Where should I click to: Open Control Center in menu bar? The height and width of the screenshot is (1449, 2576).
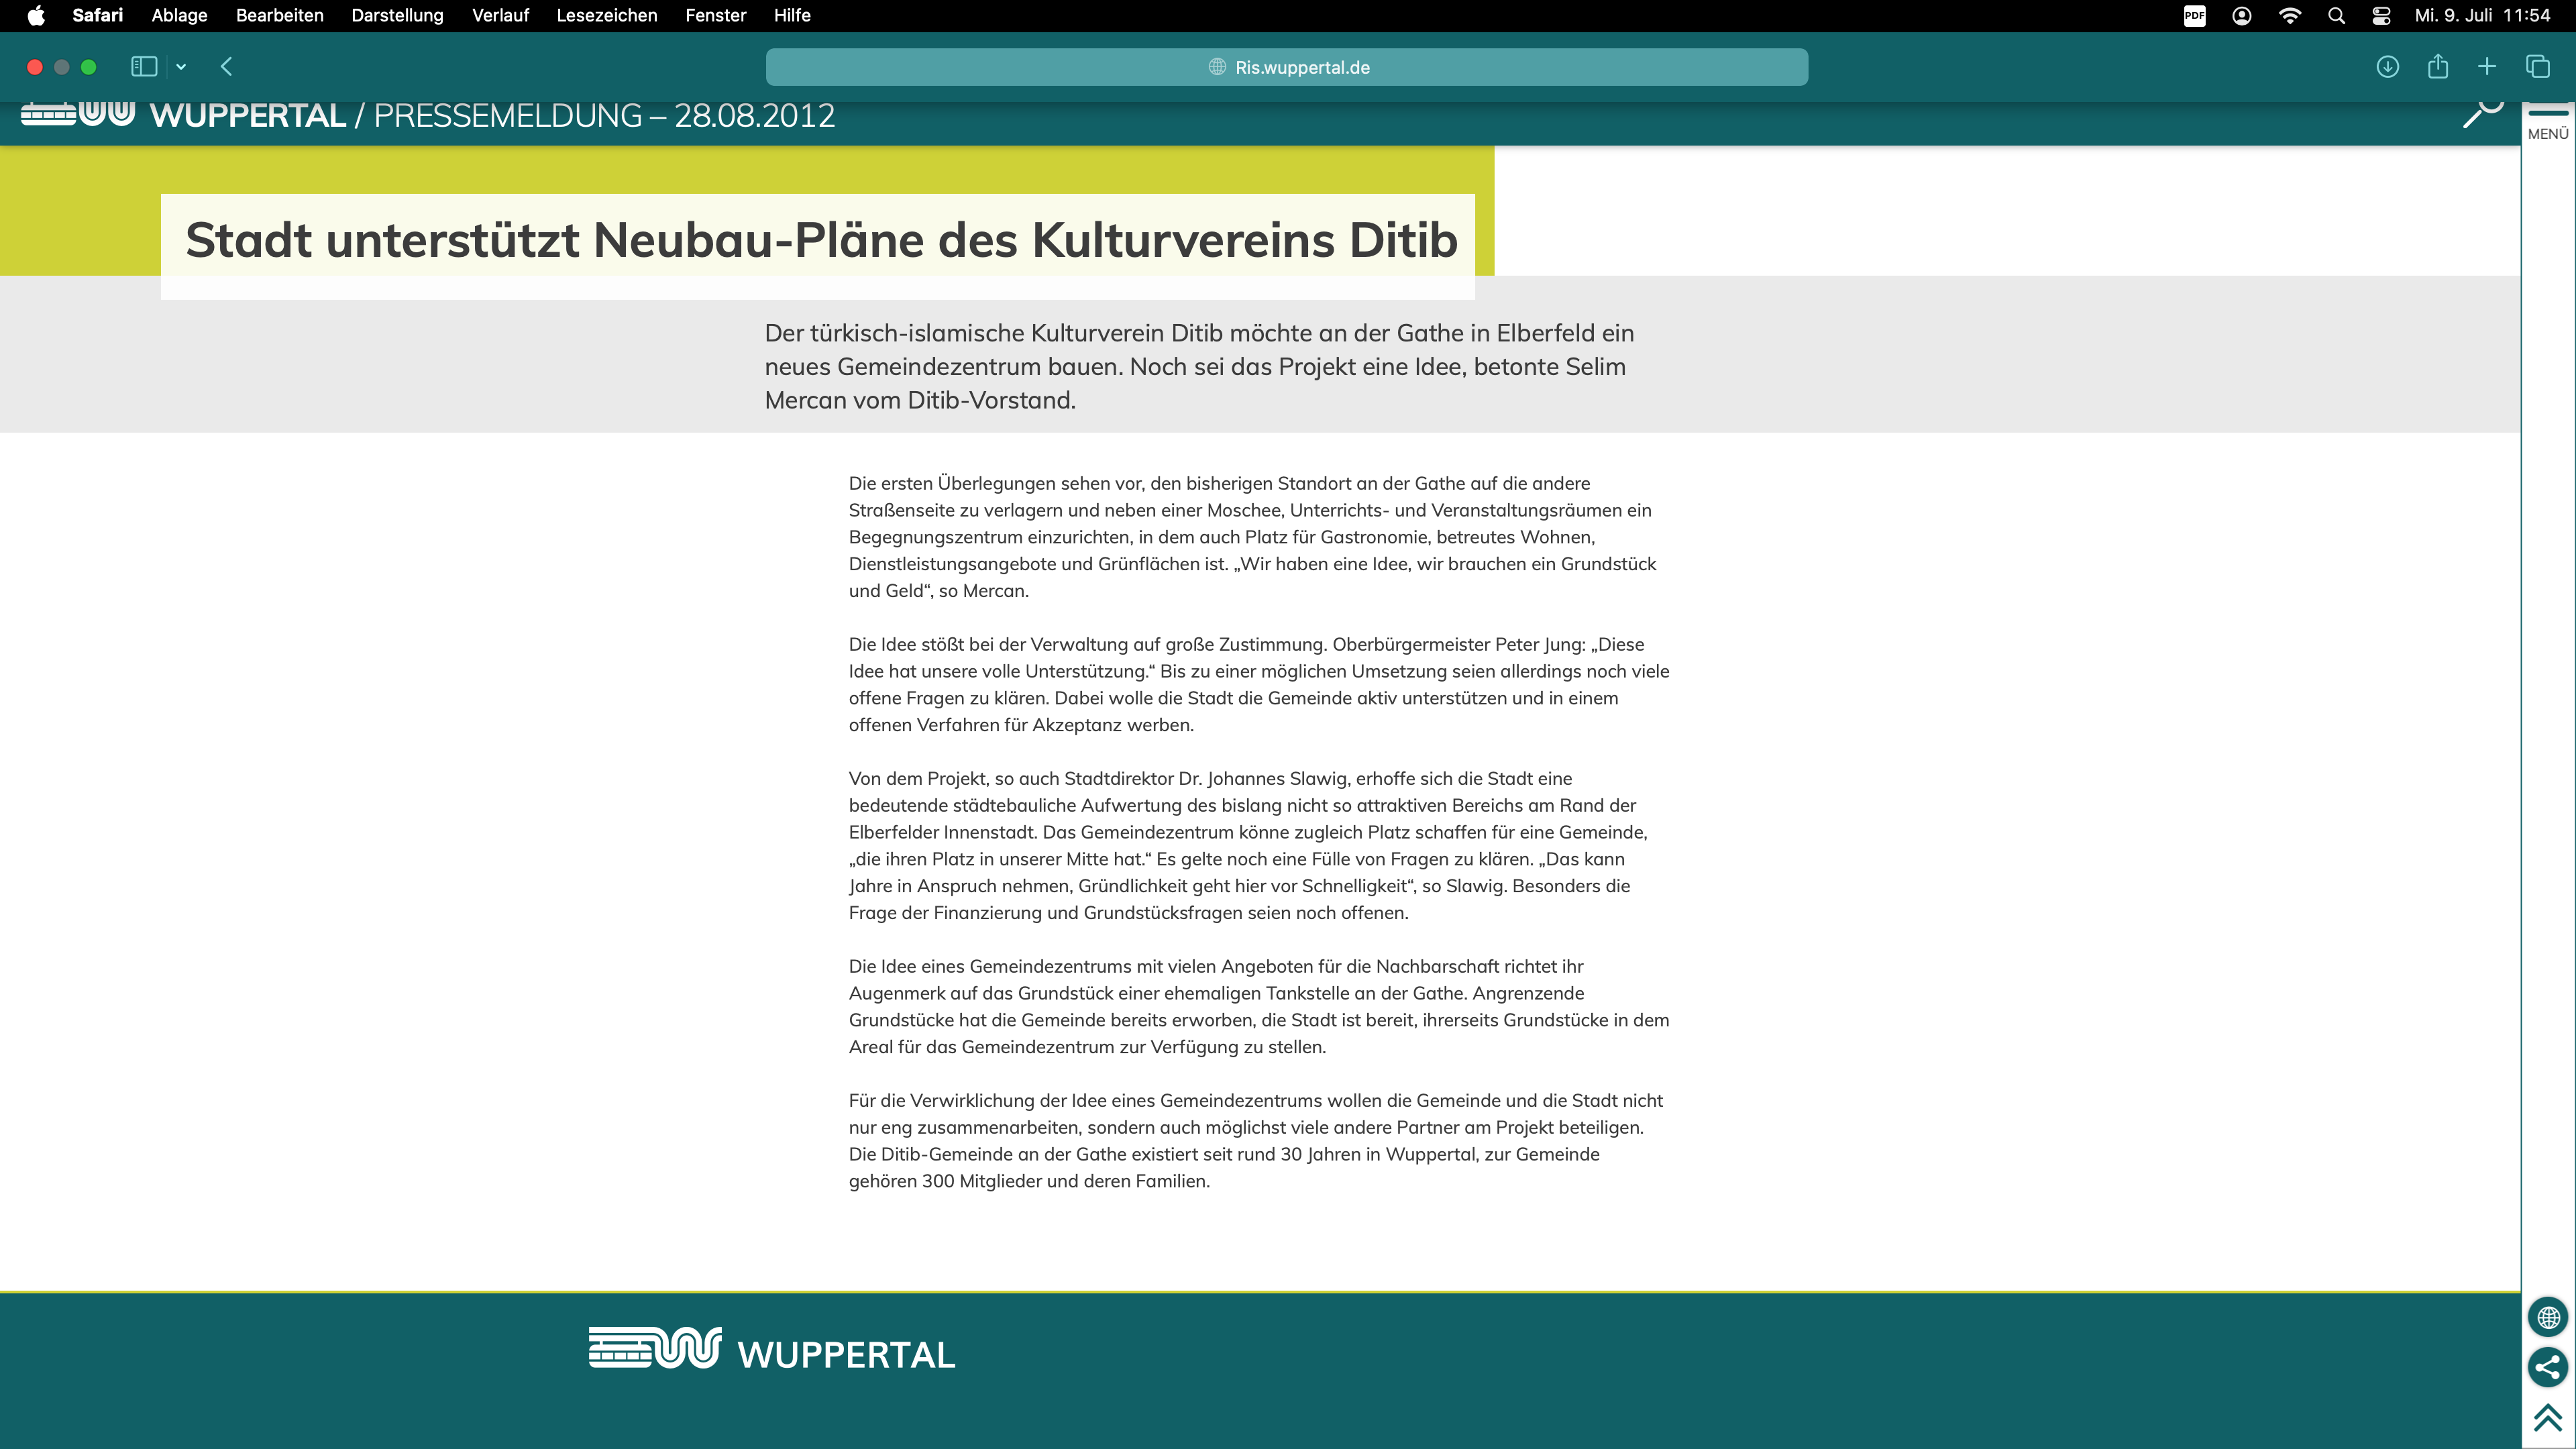[2381, 15]
